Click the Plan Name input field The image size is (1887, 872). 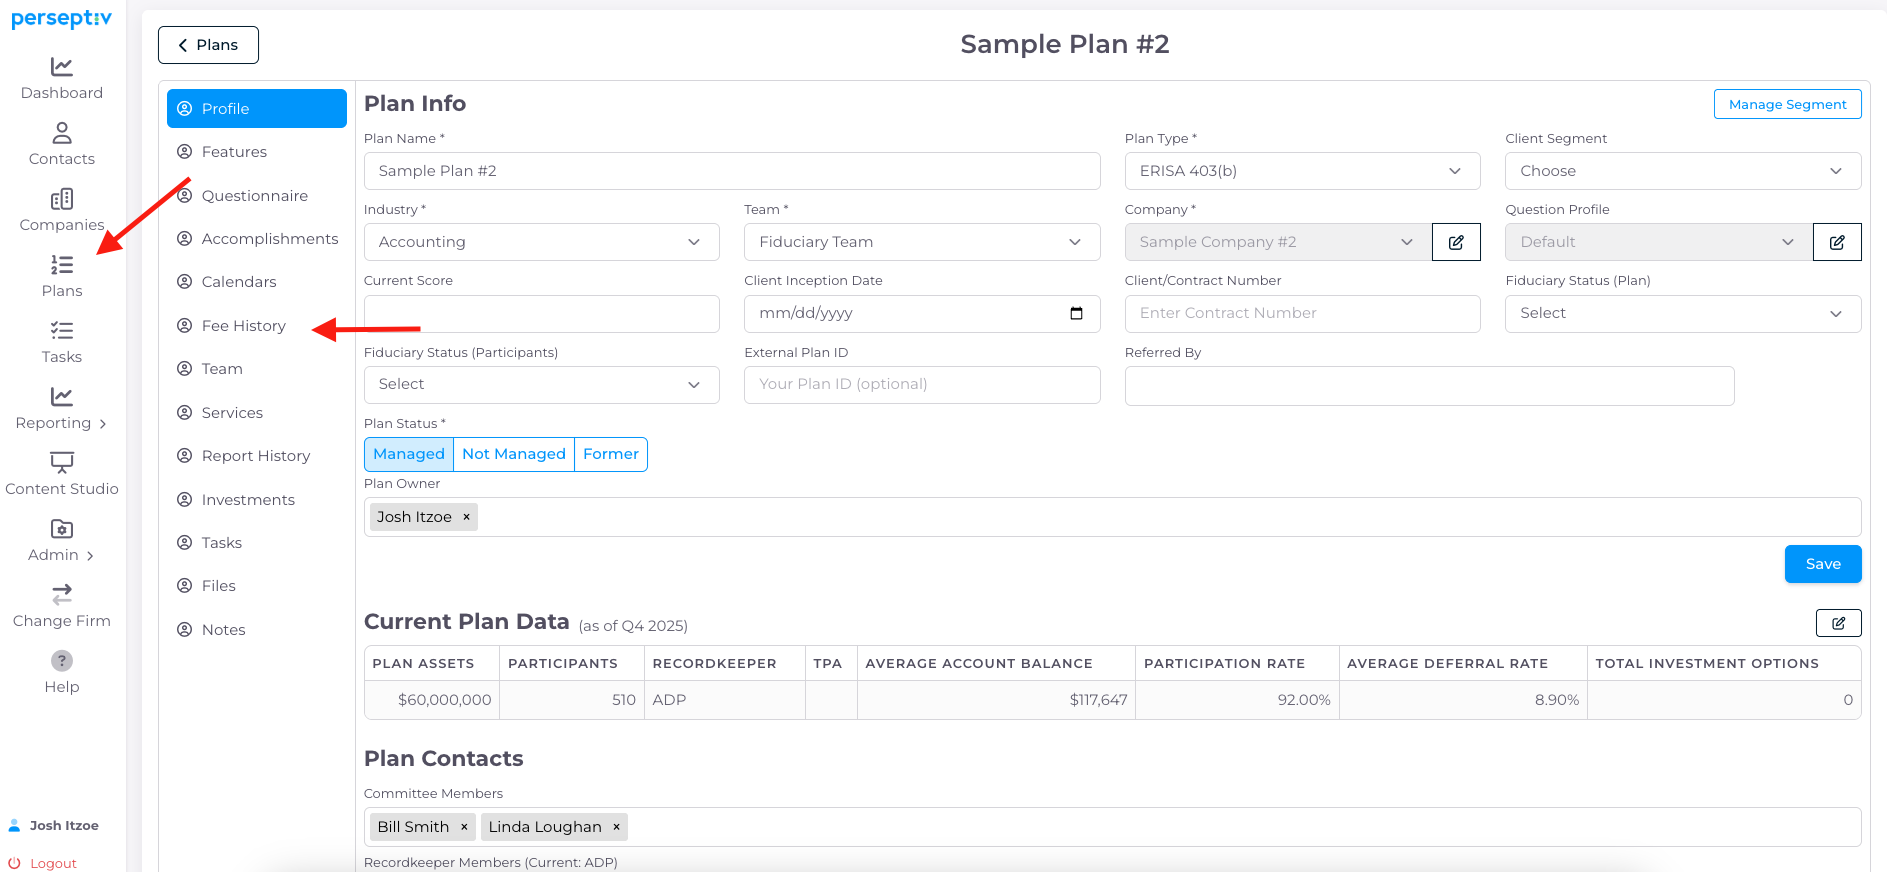pos(732,171)
